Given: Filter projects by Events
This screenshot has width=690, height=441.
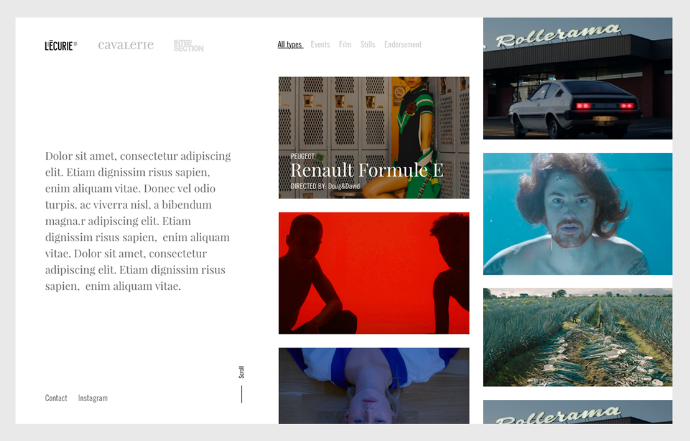Looking at the screenshot, I should (x=320, y=44).
